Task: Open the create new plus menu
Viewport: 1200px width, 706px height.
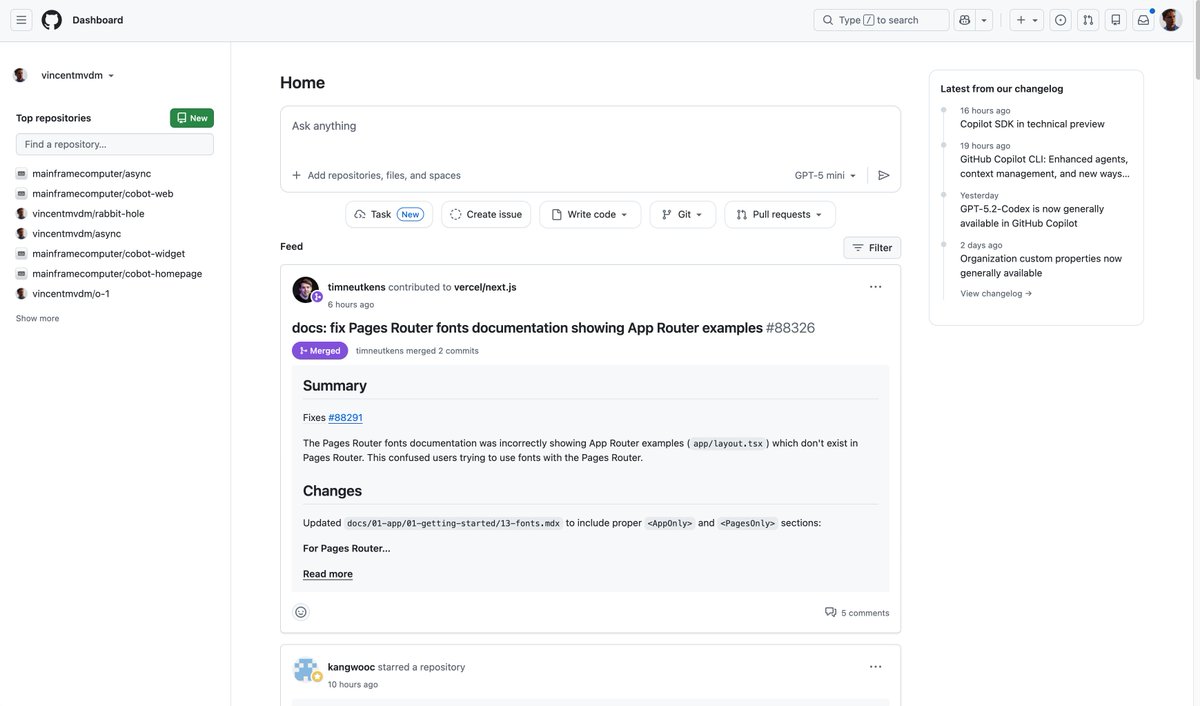Action: pos(1027,20)
